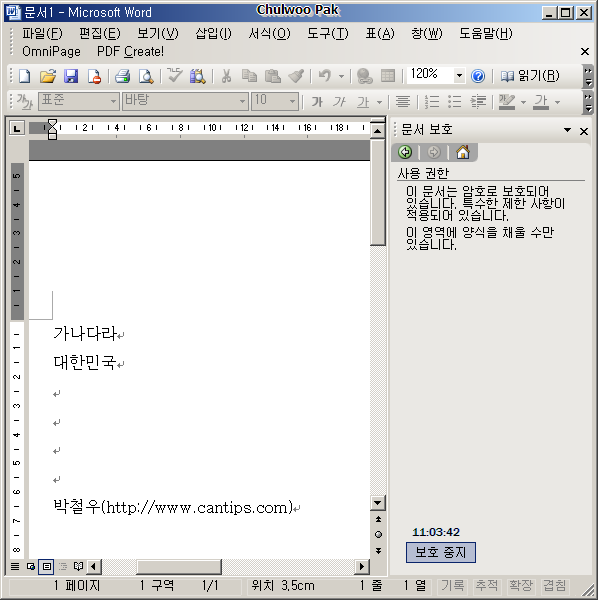The width and height of the screenshot is (598, 600).
Task: Switch to Normal view icon at bottom-left
Action: click(15, 566)
